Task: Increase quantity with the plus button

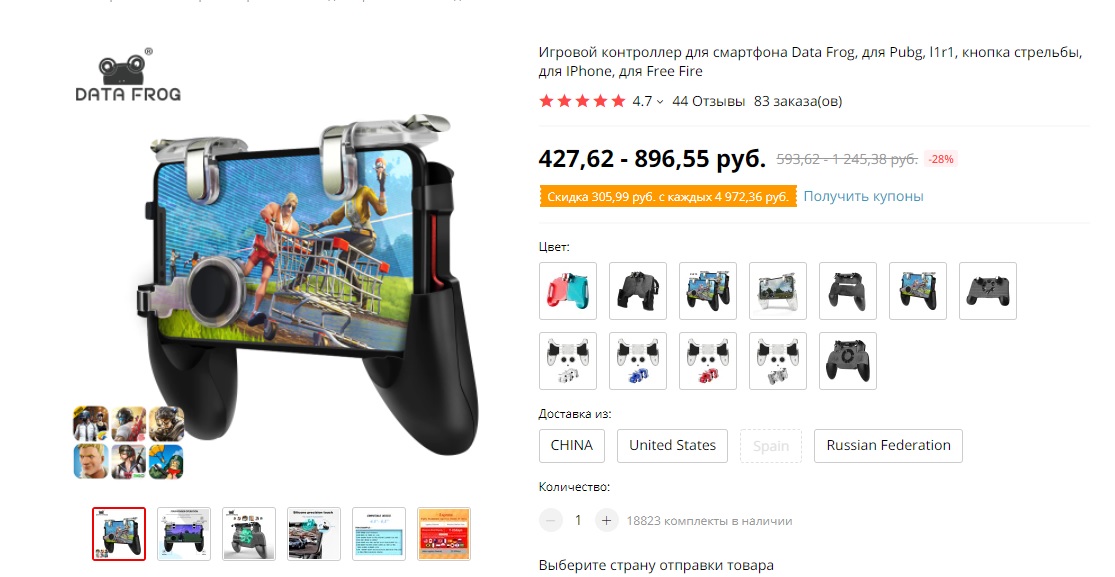Action: (x=606, y=520)
